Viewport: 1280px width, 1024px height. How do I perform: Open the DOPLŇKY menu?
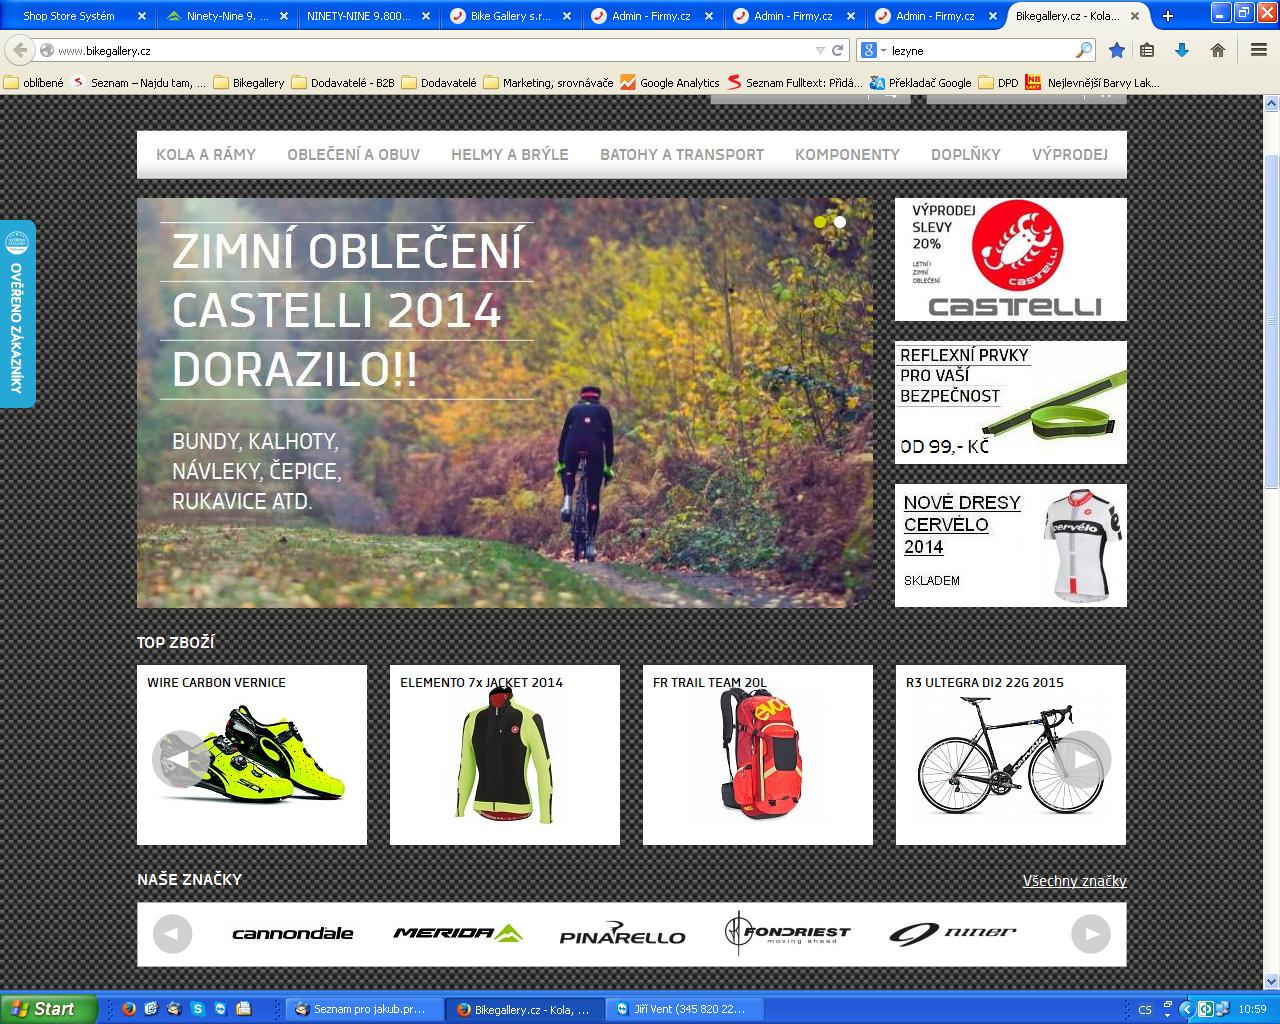pos(965,155)
